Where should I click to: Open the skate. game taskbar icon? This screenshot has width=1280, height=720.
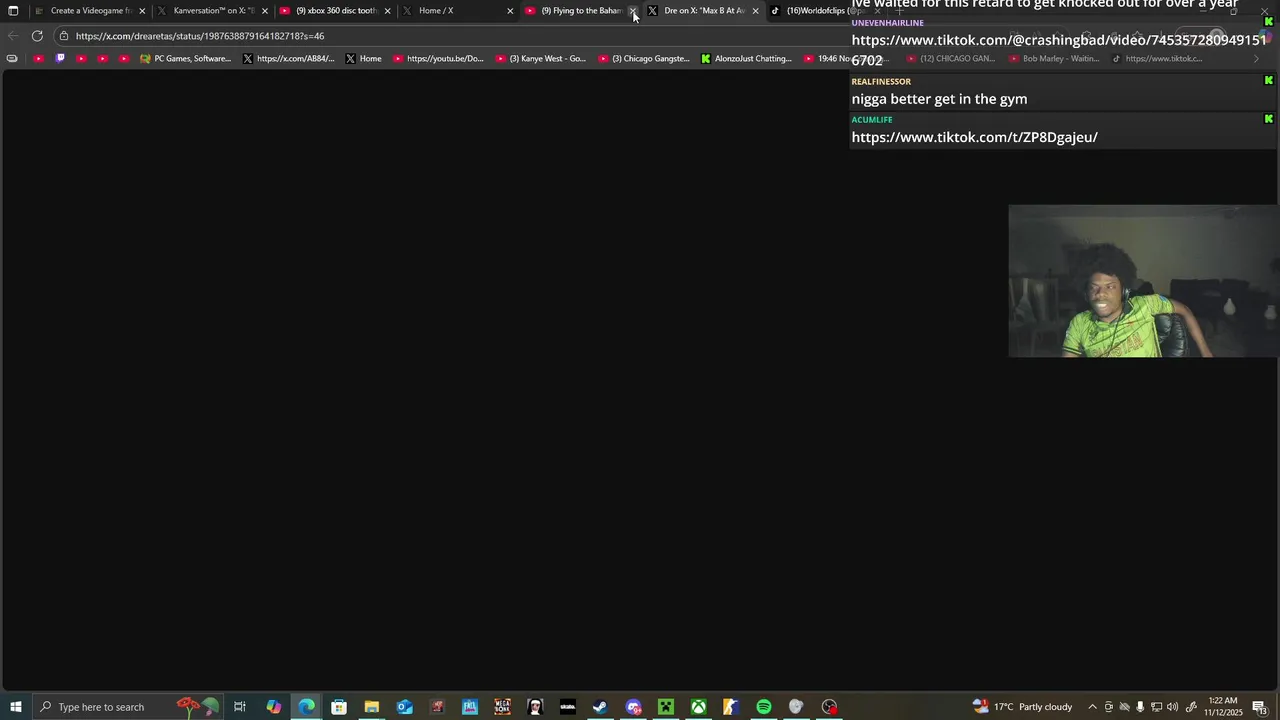pyautogui.click(x=567, y=707)
